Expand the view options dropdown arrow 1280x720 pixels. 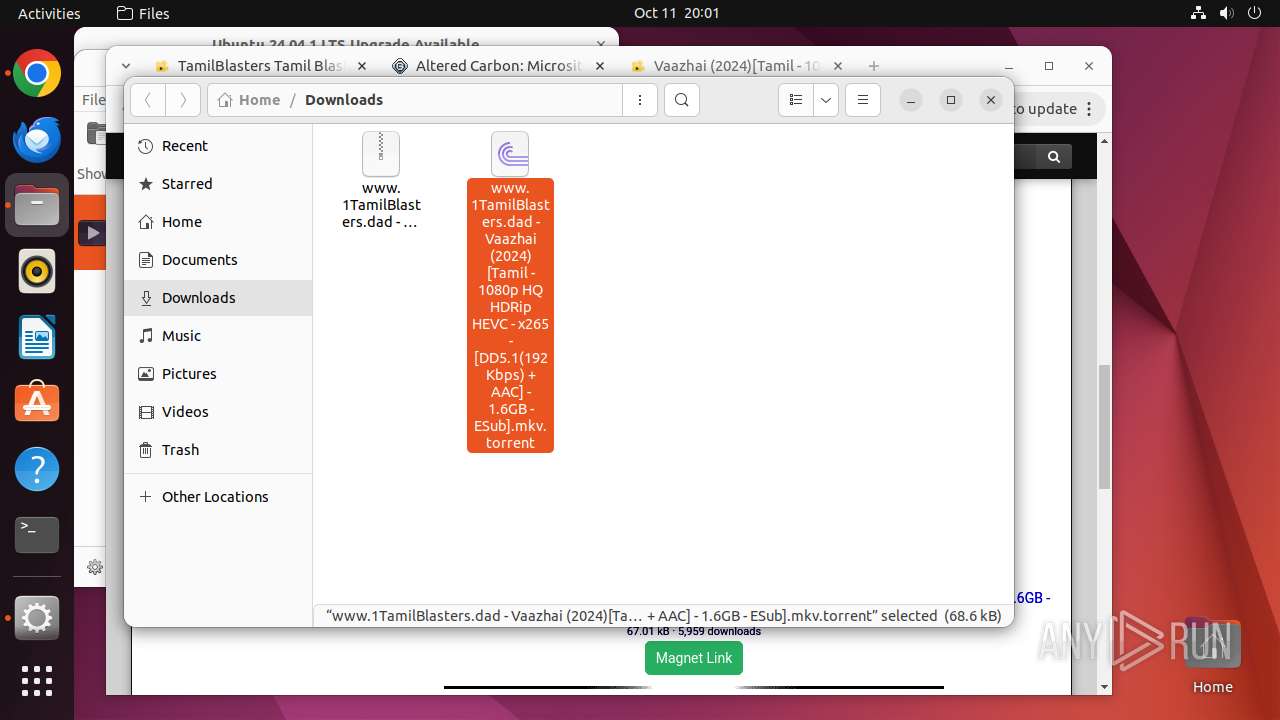[826, 100]
